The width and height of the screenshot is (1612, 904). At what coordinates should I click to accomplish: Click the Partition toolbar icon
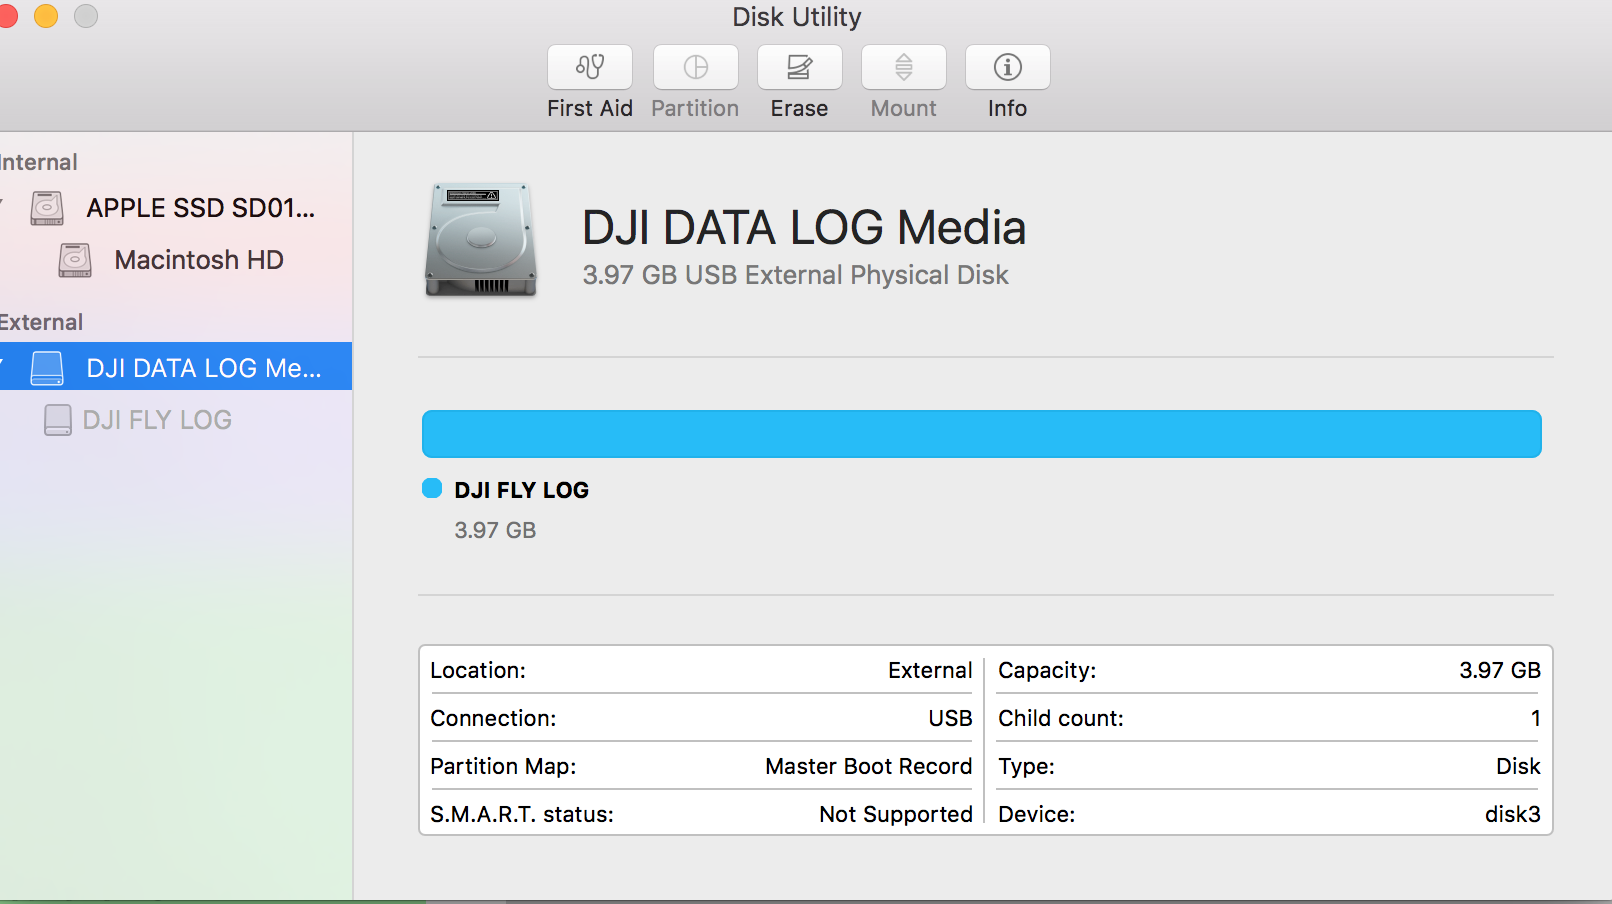pos(696,68)
